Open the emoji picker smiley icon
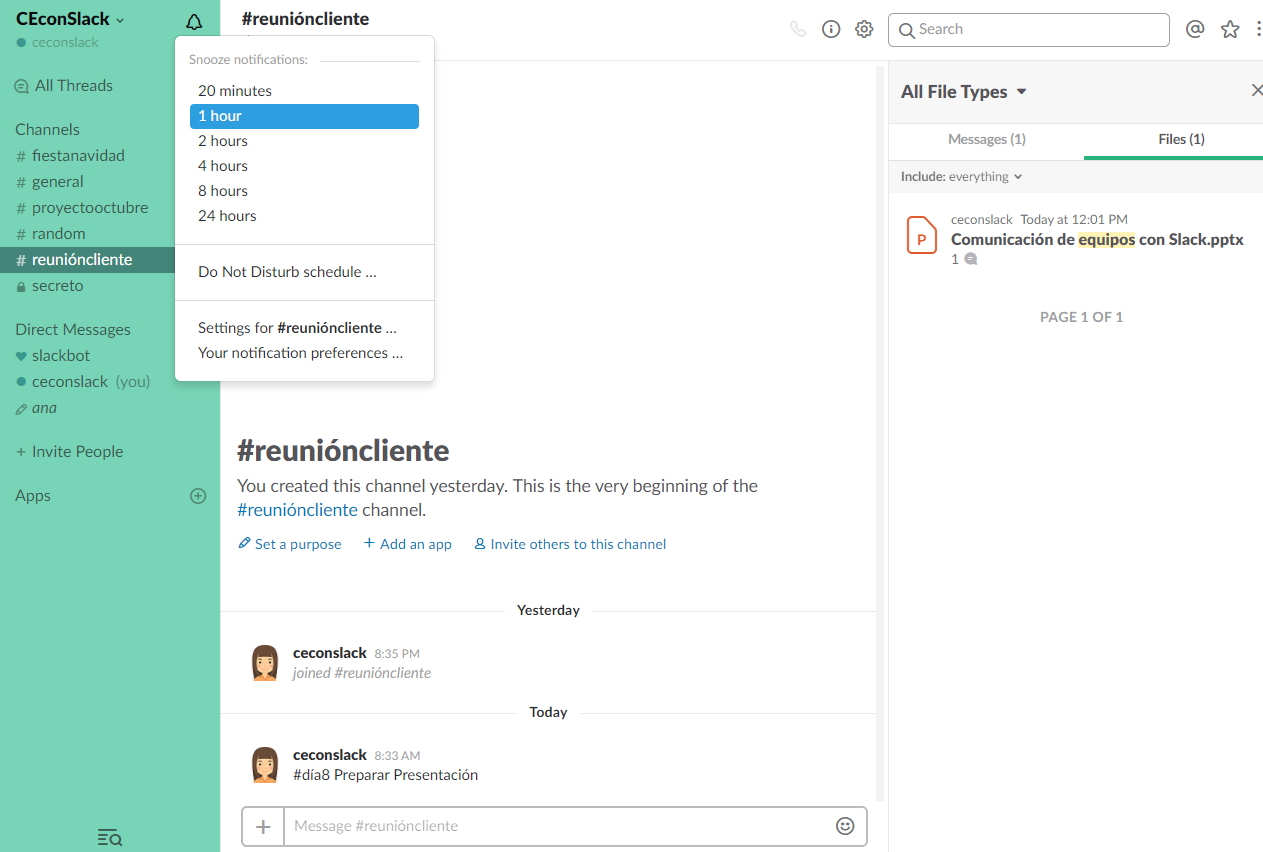This screenshot has height=852, width=1263. [845, 826]
